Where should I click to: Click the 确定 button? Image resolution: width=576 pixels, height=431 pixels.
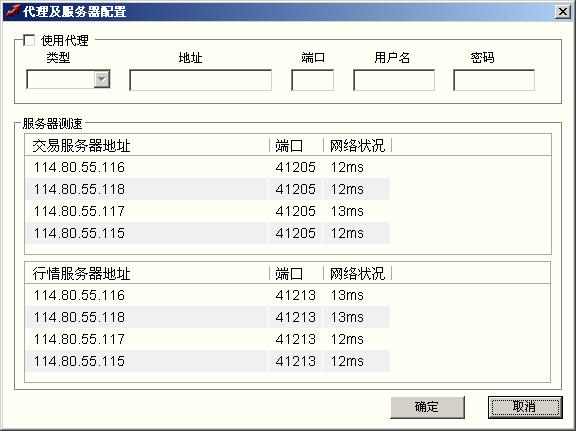(427, 407)
